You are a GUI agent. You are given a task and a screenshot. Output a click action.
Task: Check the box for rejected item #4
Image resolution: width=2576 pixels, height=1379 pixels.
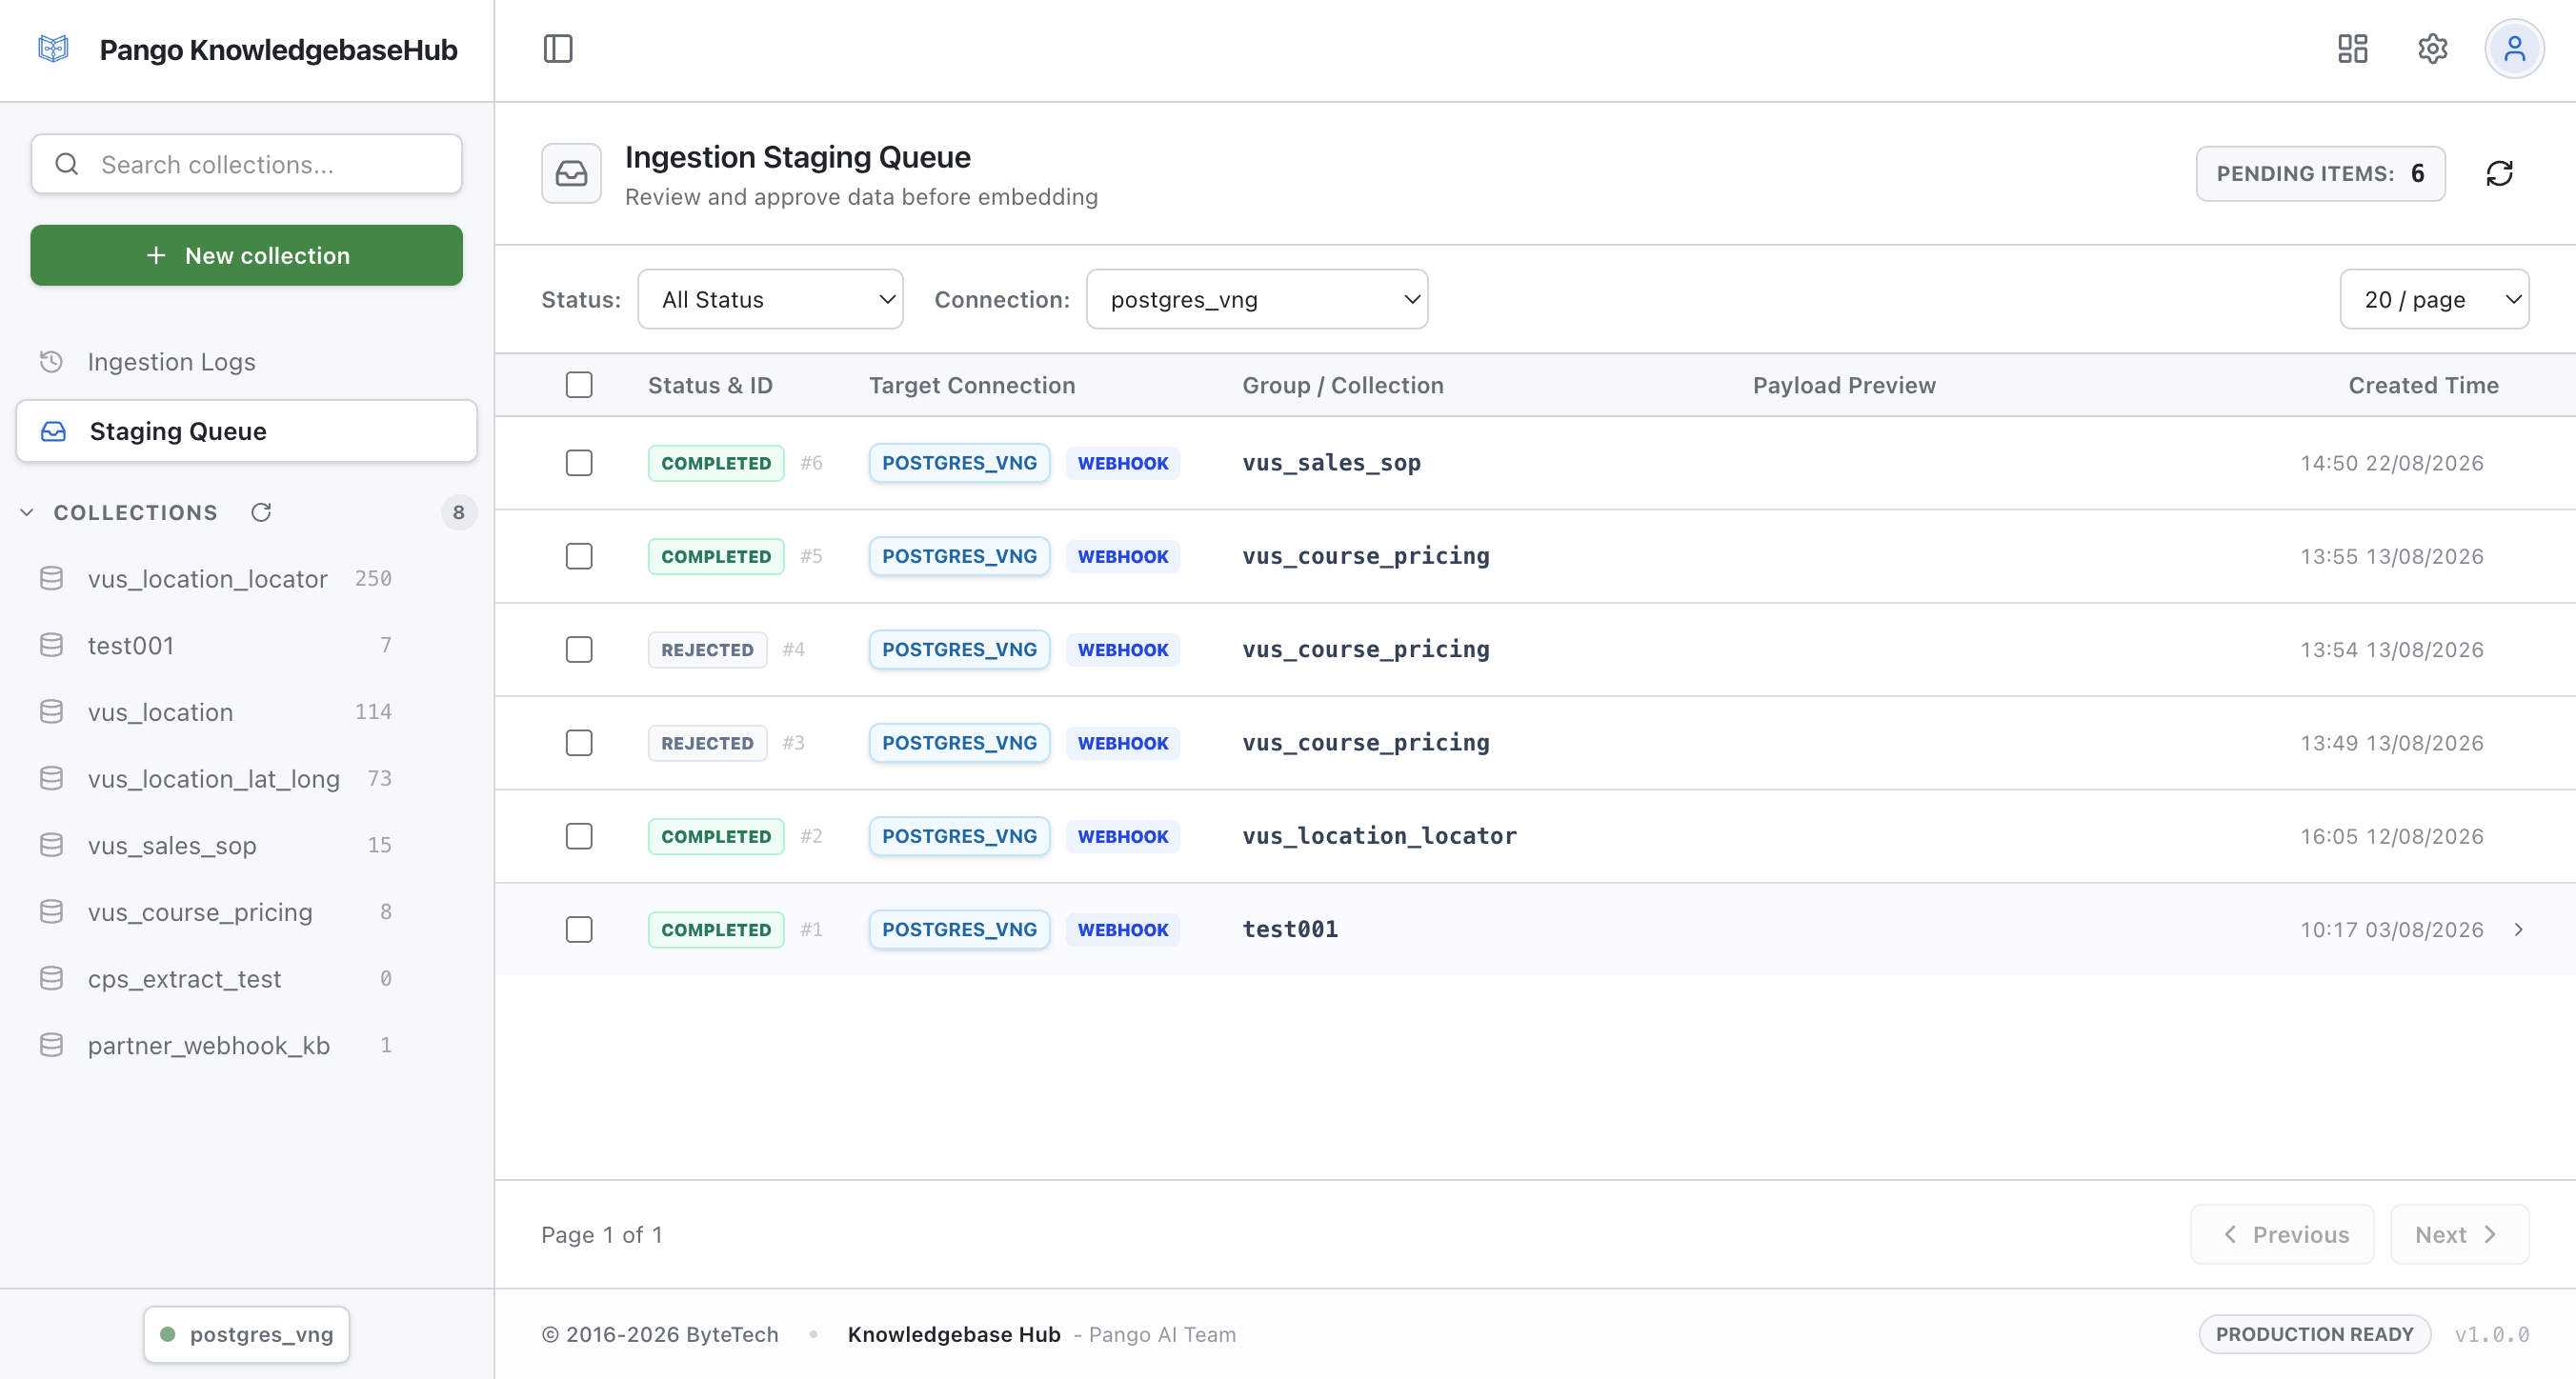coord(579,649)
